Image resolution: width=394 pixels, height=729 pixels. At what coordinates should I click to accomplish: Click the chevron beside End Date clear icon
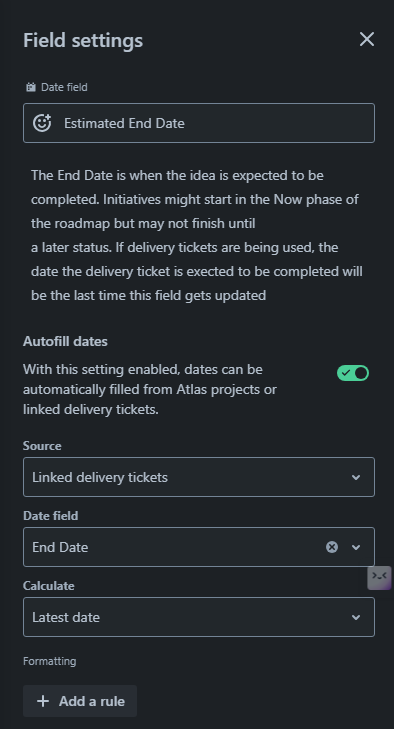tap(356, 547)
